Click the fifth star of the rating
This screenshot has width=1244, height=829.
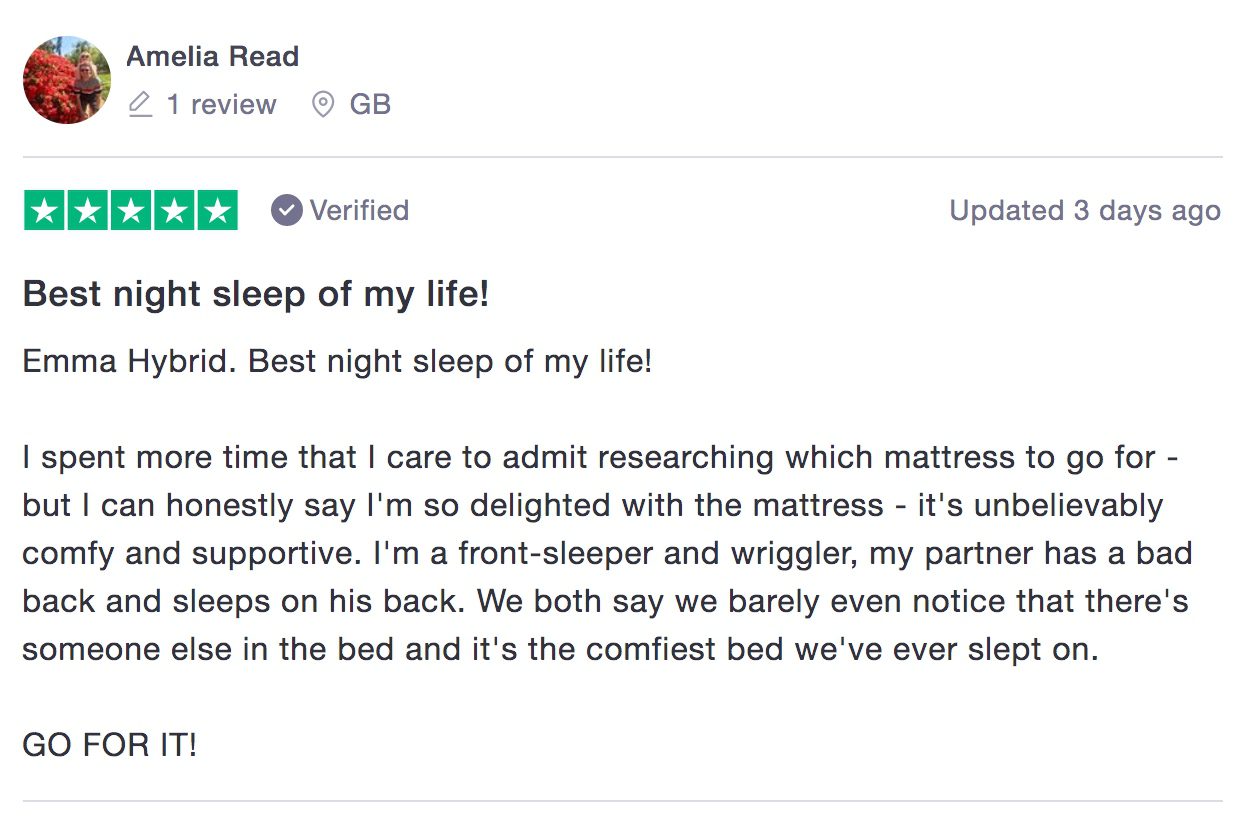coord(216,210)
